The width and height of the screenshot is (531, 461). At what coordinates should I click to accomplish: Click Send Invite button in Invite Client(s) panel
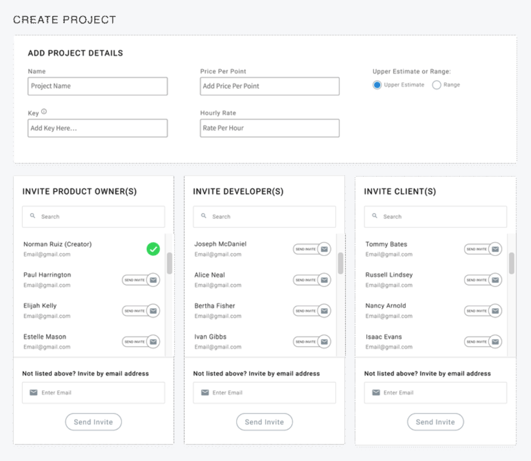point(436,422)
